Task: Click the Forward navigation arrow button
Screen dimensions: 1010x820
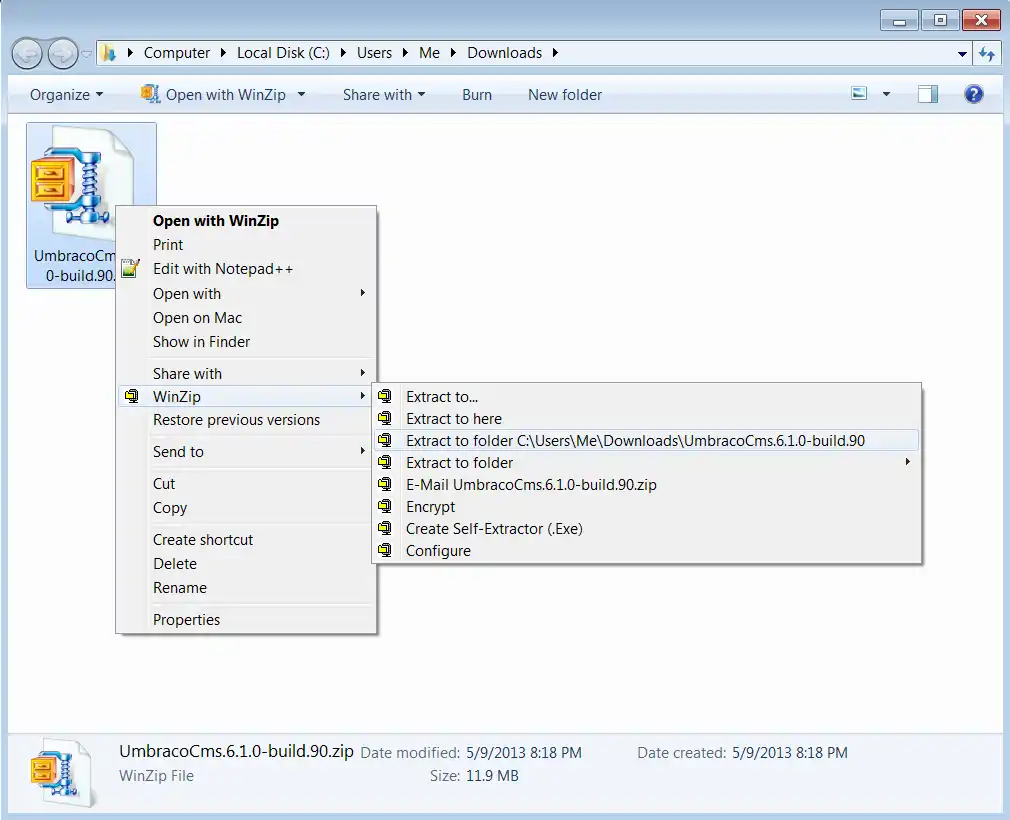Action: (63, 53)
